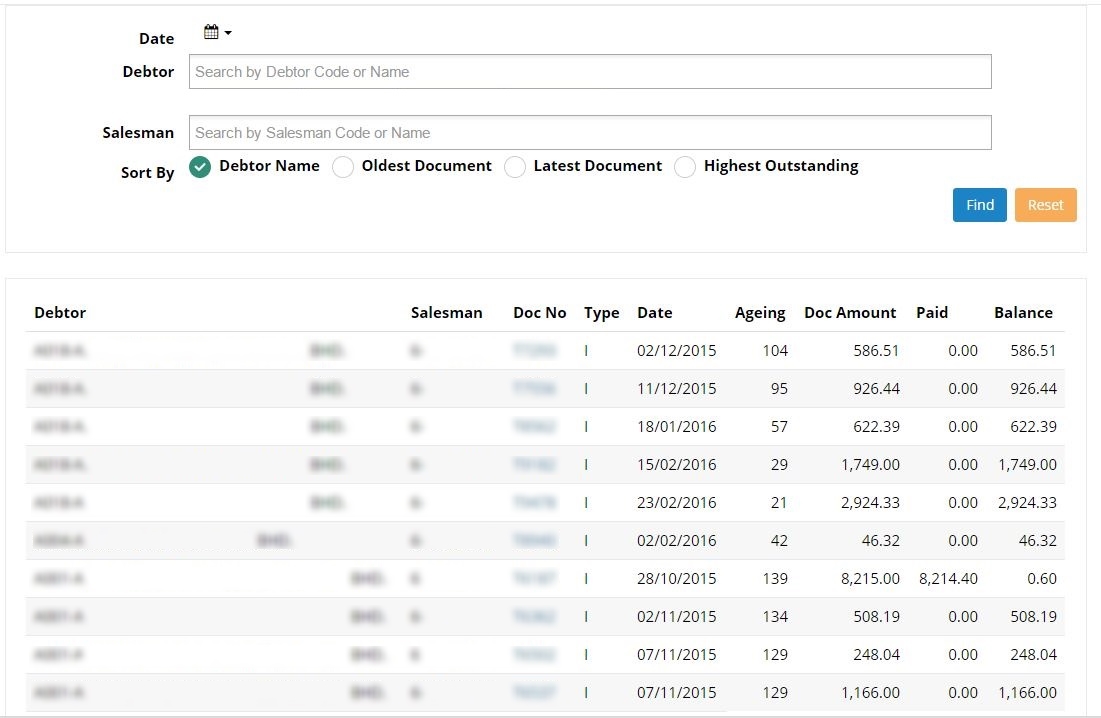1101x718 pixels.
Task: Click the Ageing column header
Action: click(760, 313)
